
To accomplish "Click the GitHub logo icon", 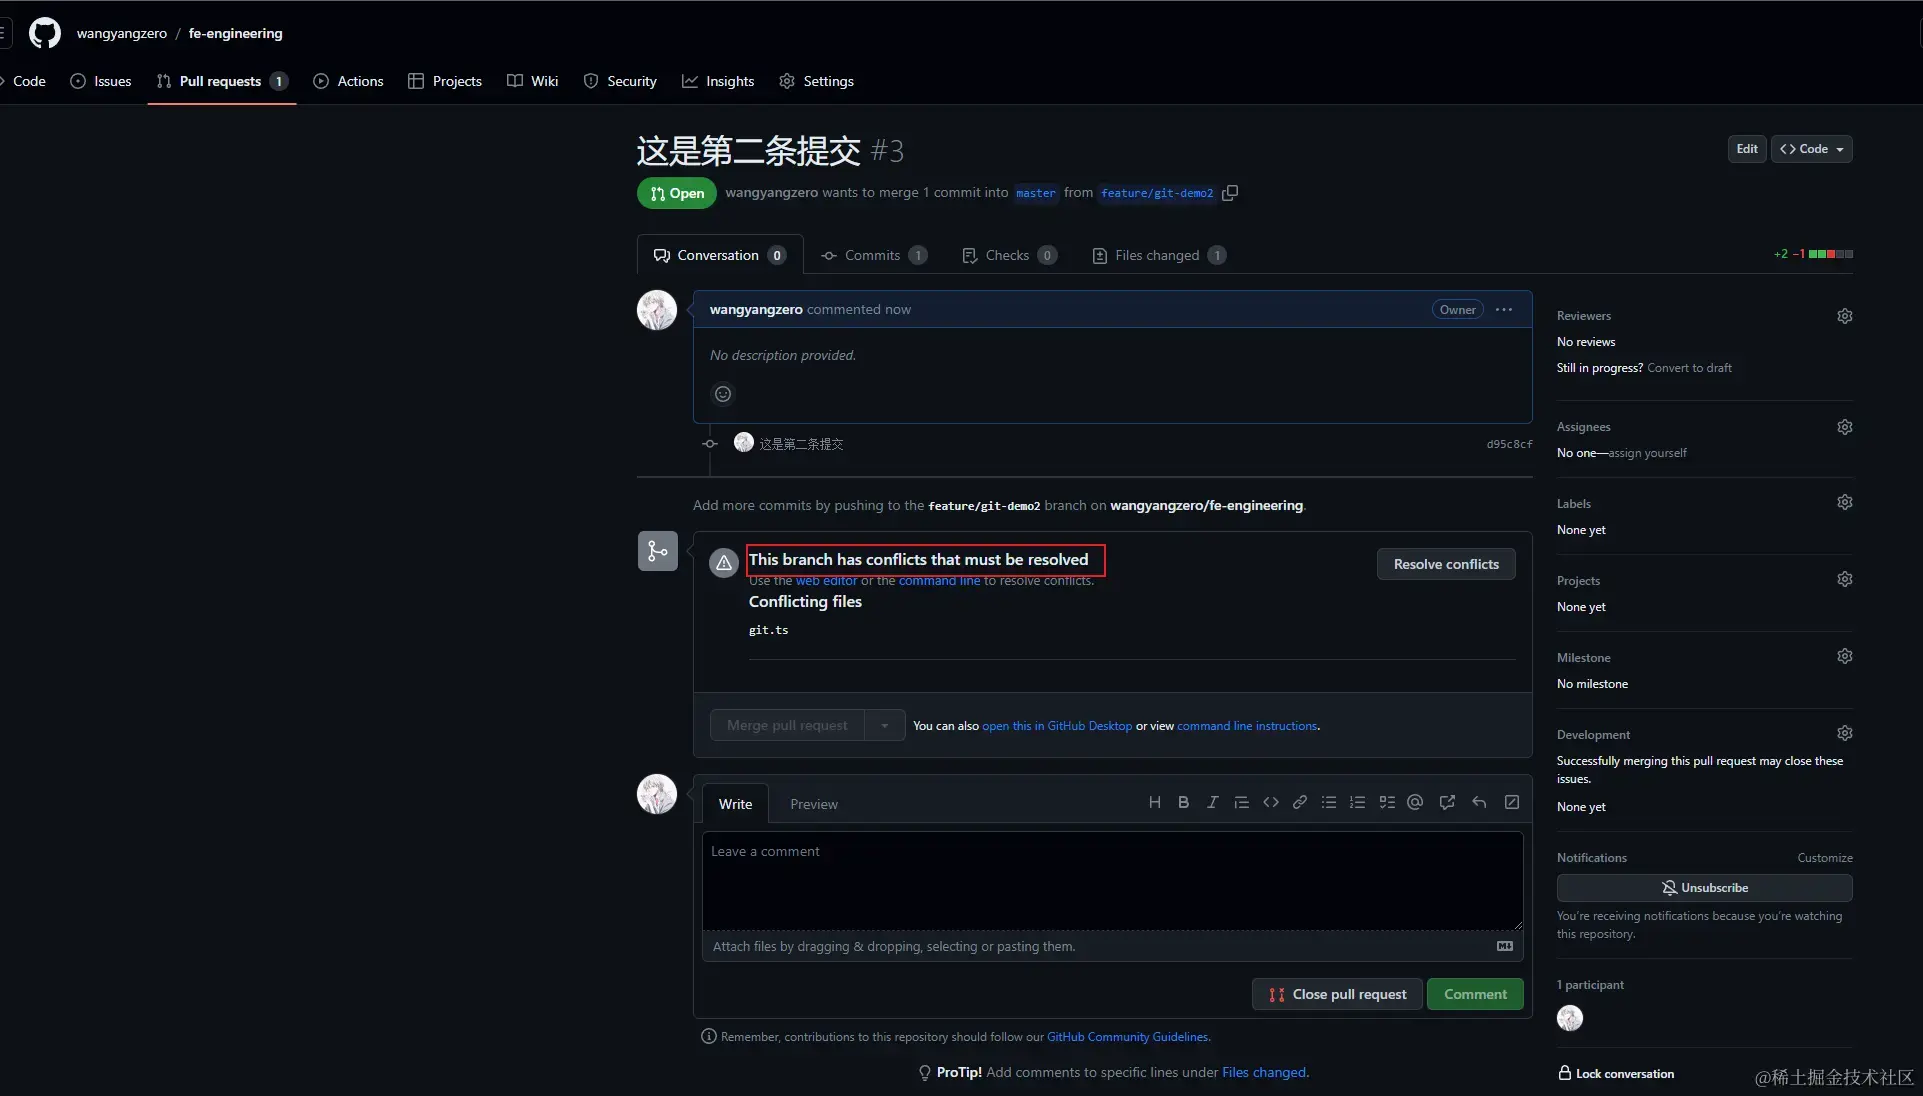I will pyautogui.click(x=44, y=33).
